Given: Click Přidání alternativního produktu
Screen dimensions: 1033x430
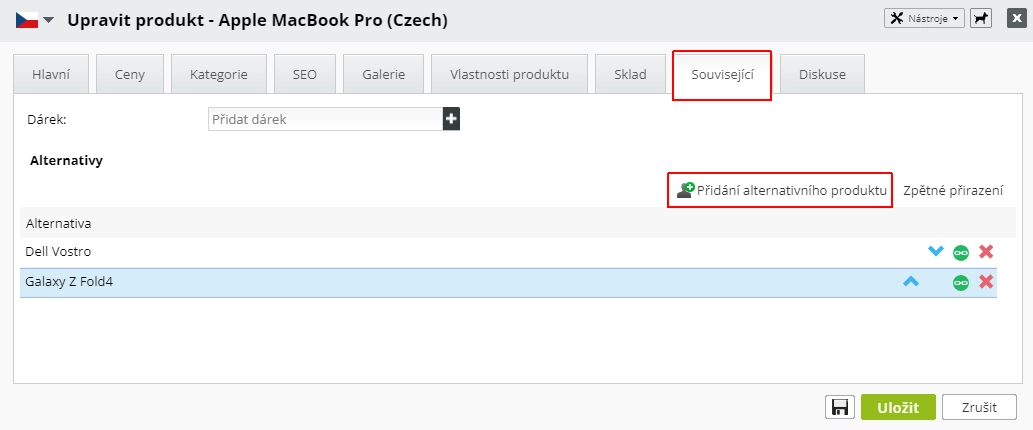Looking at the screenshot, I should [x=781, y=190].
